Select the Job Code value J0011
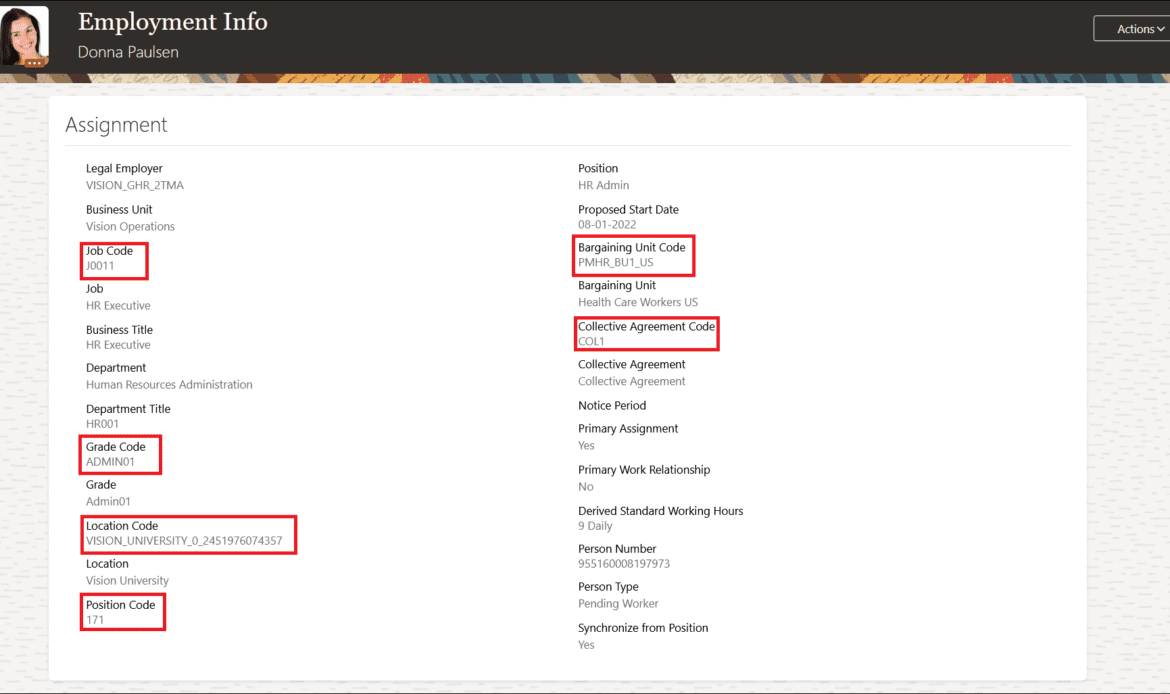Image resolution: width=1170 pixels, height=694 pixels. (100, 267)
